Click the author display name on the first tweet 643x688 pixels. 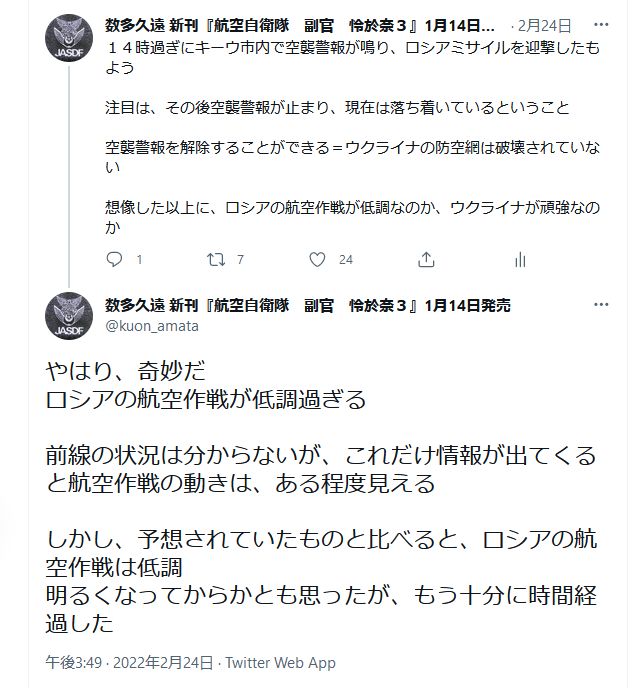tap(300, 23)
